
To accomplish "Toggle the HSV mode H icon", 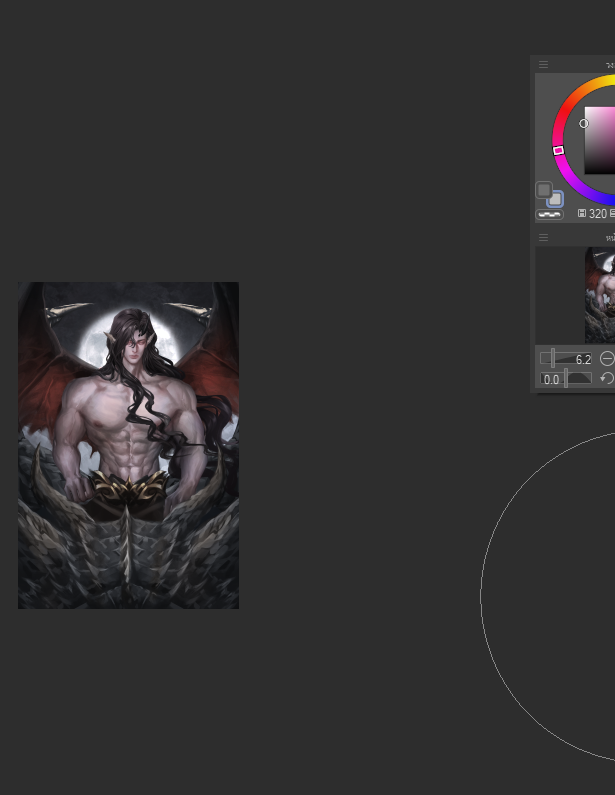I will (x=582, y=213).
